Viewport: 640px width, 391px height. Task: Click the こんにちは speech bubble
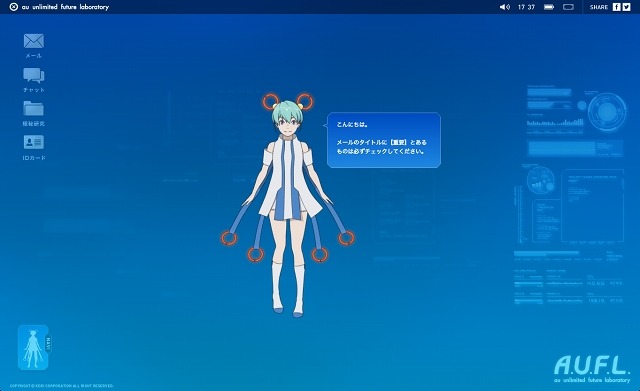384,140
